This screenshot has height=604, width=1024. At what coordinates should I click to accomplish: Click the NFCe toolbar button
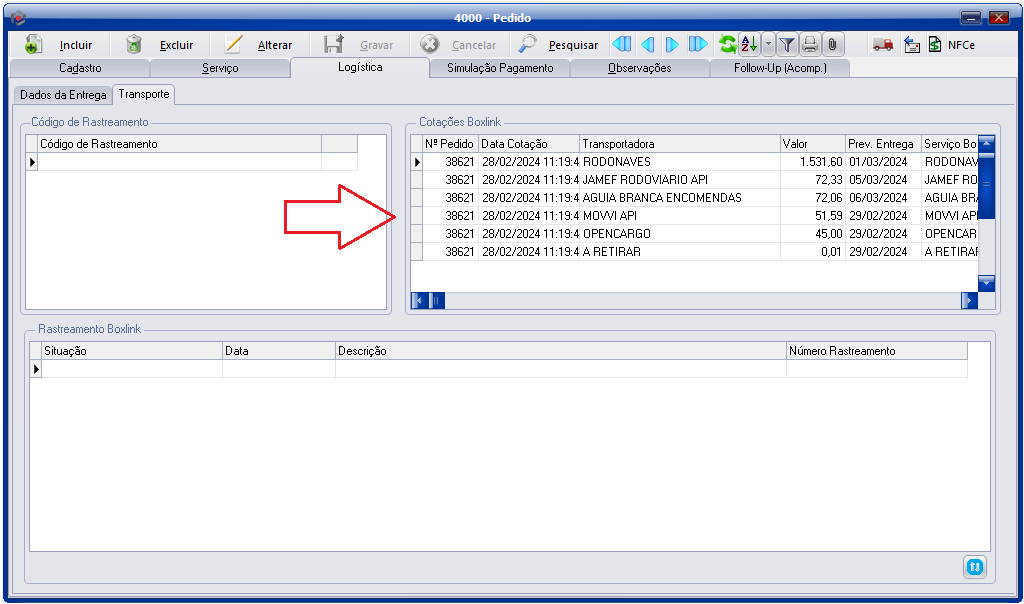[x=950, y=45]
